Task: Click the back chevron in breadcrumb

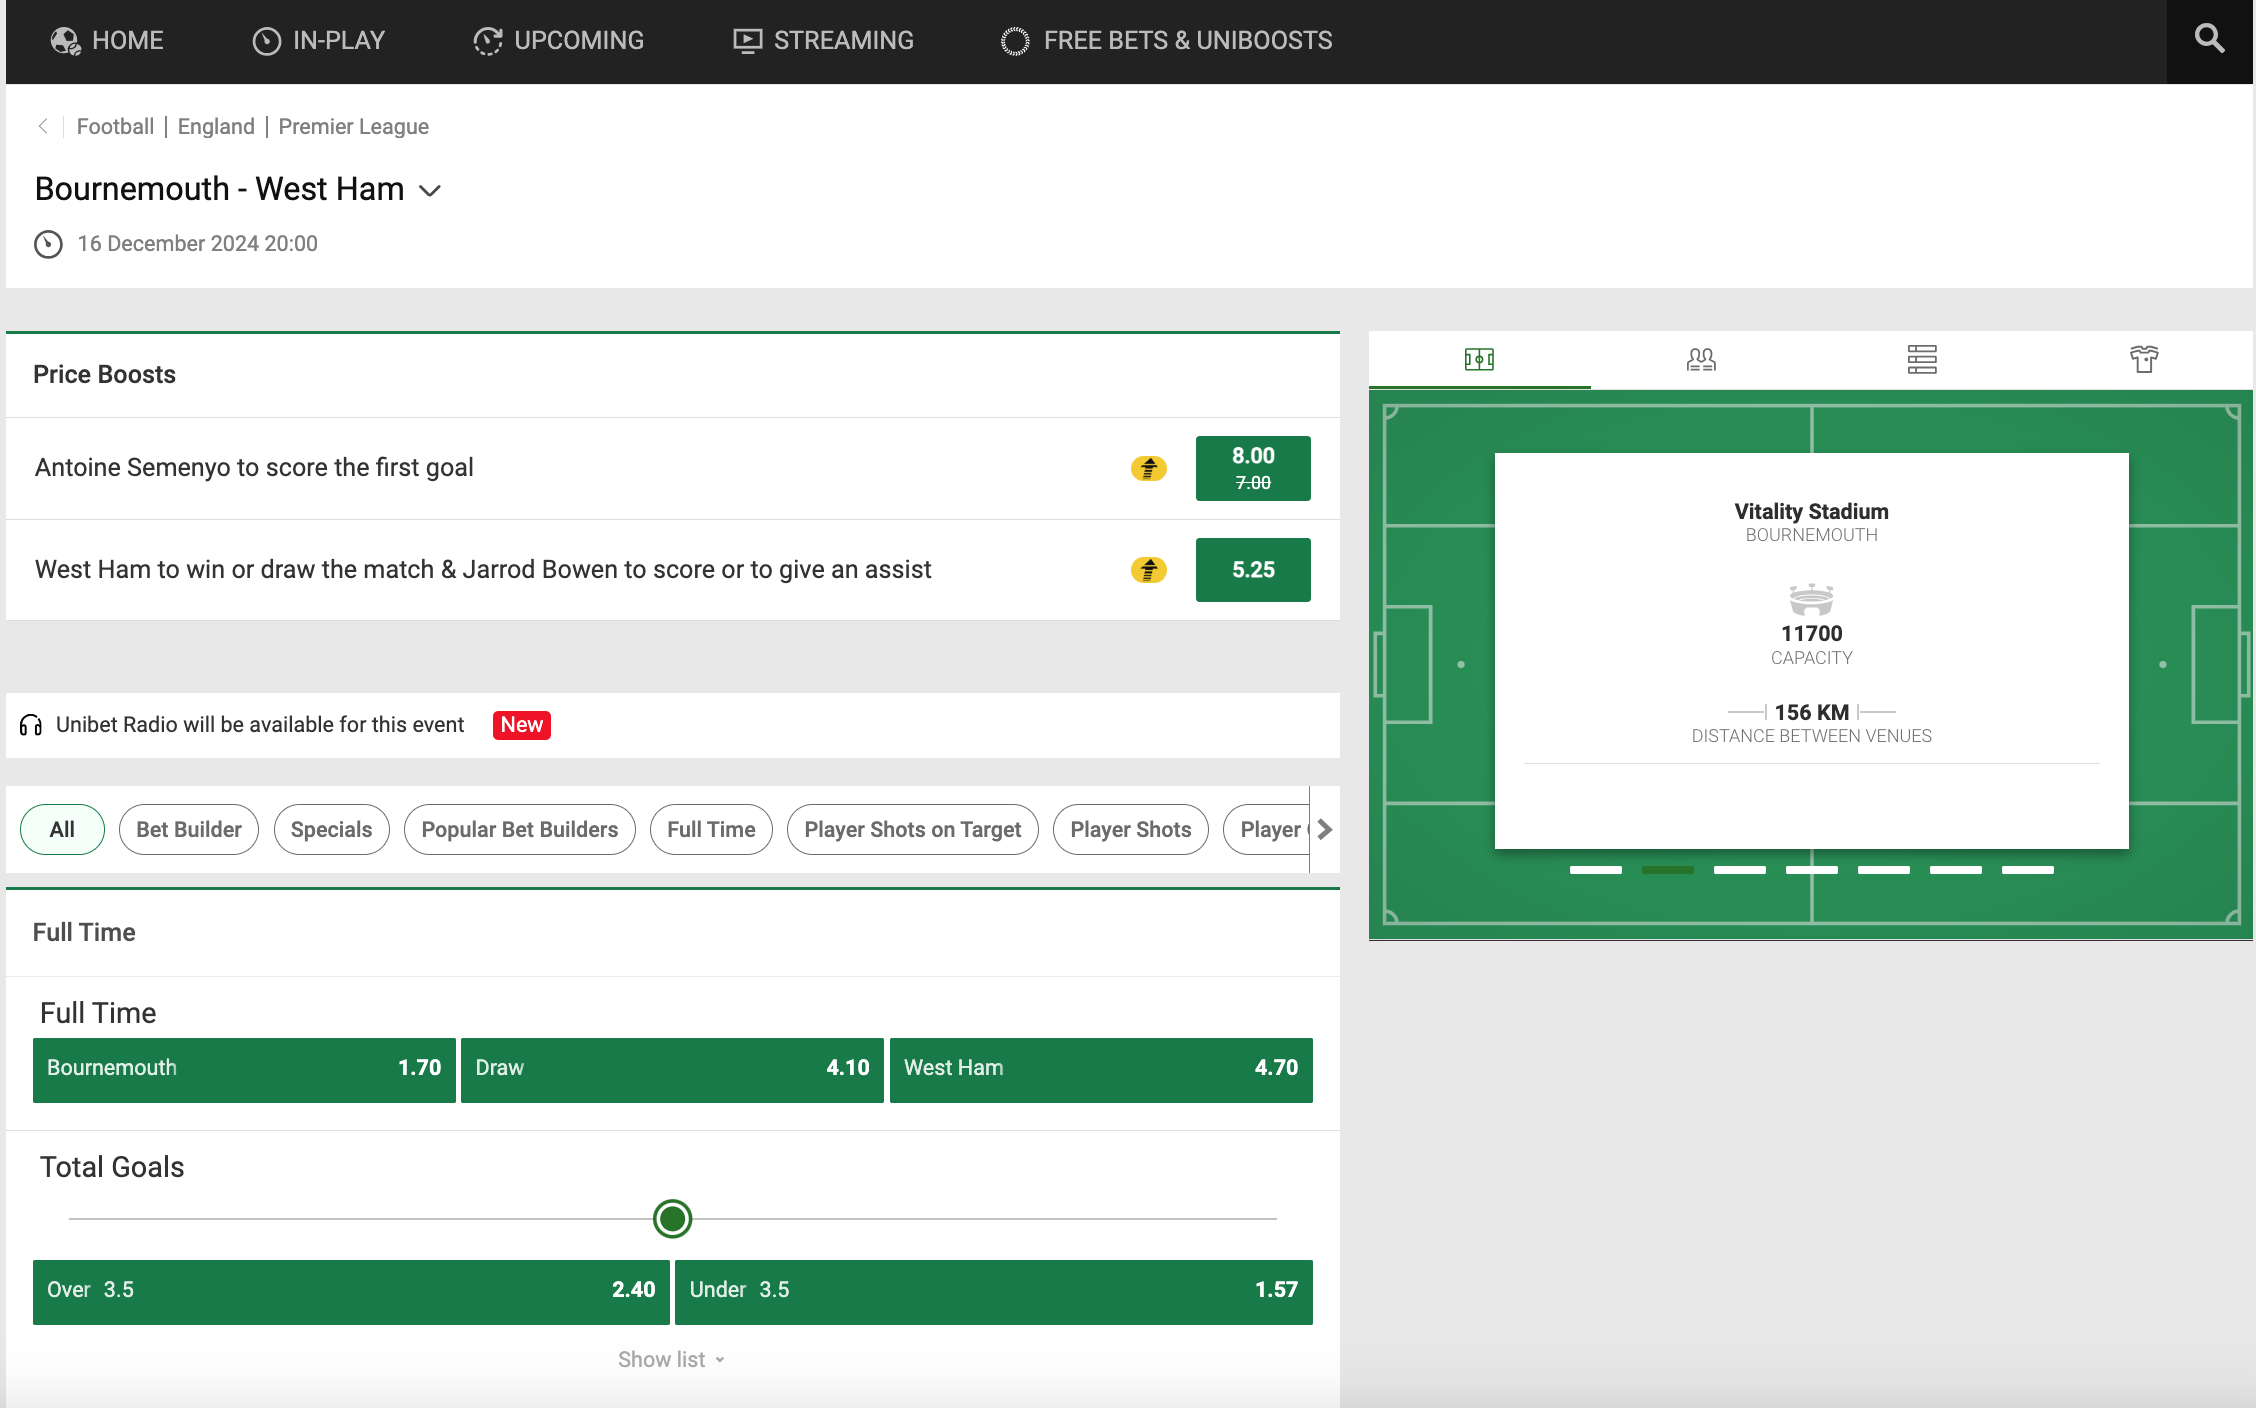Action: coord(42,126)
